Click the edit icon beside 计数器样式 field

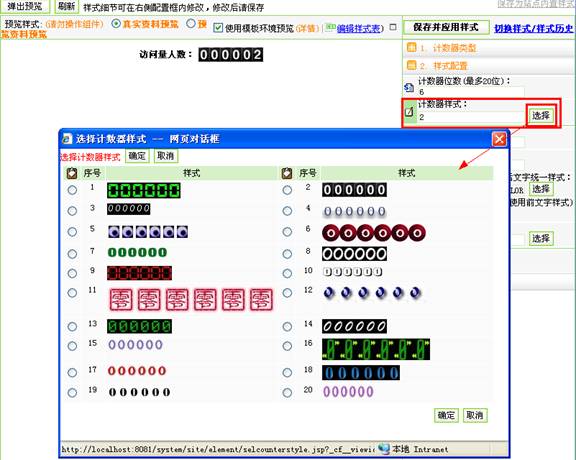tap(409, 111)
